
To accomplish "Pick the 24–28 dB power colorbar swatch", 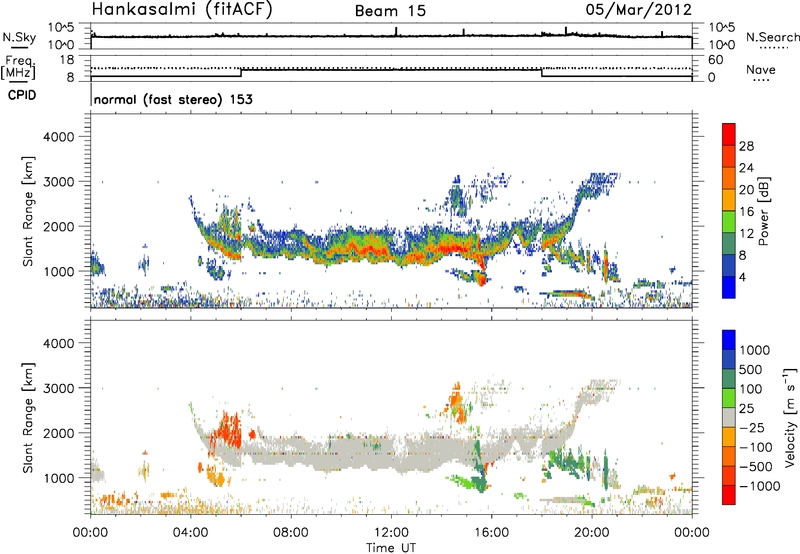I will (729, 156).
